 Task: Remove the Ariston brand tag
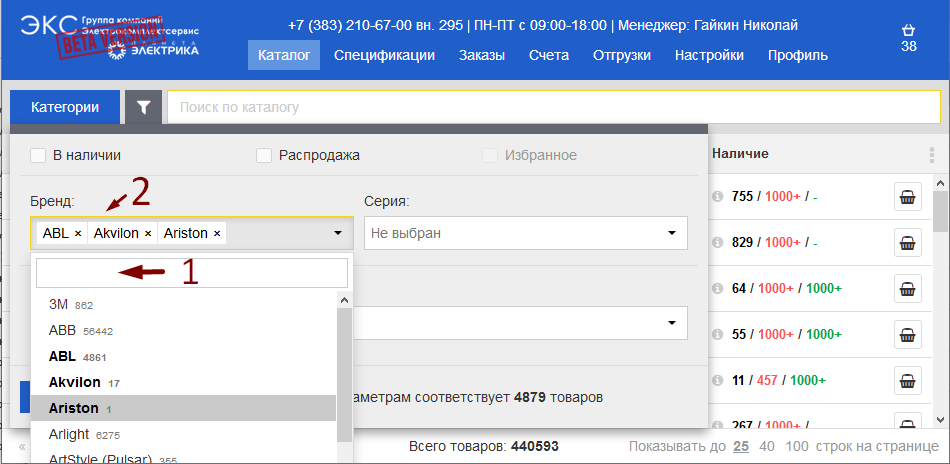[217, 233]
